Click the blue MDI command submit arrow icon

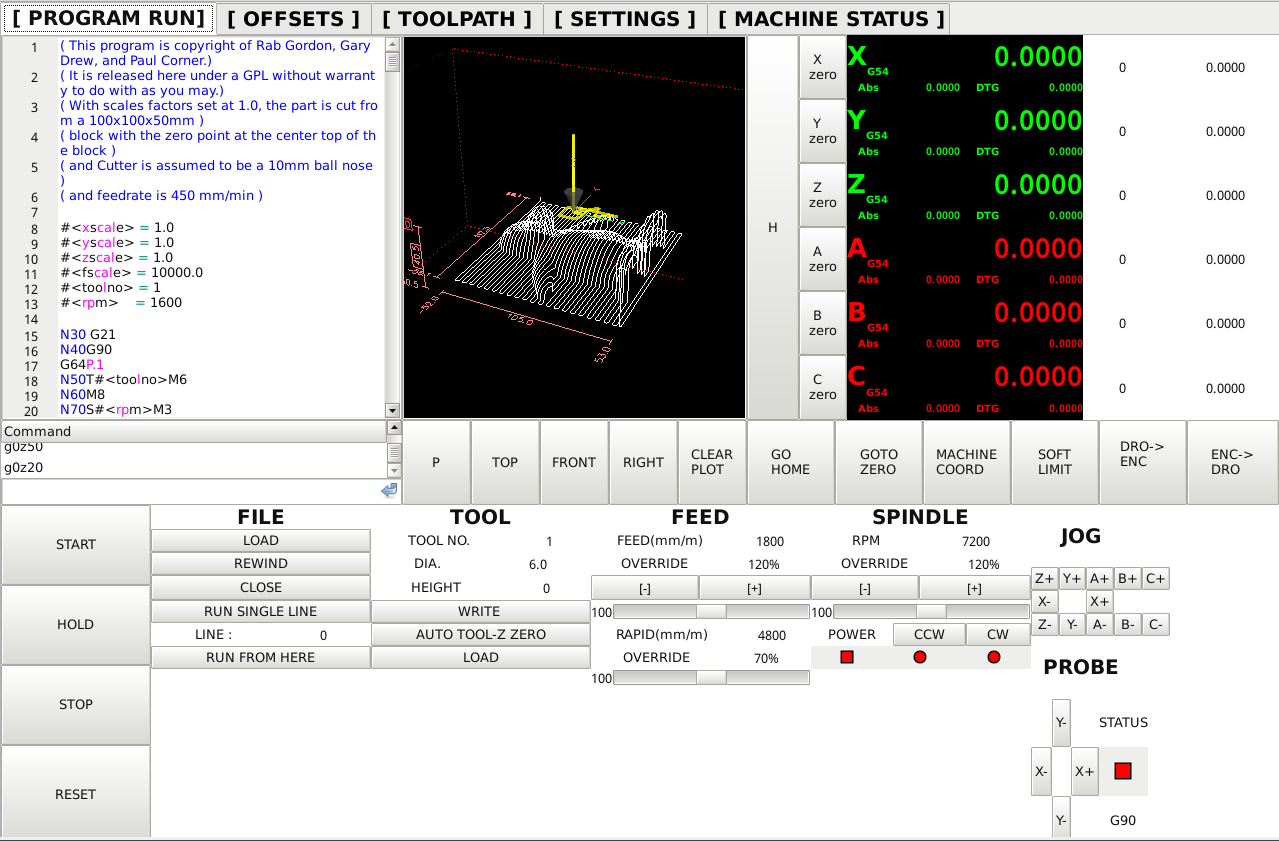(x=389, y=490)
